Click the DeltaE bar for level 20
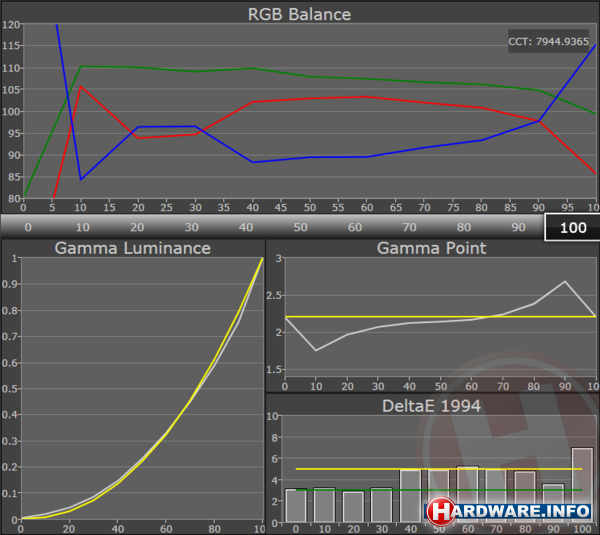Image resolution: width=600 pixels, height=535 pixels. [353, 507]
